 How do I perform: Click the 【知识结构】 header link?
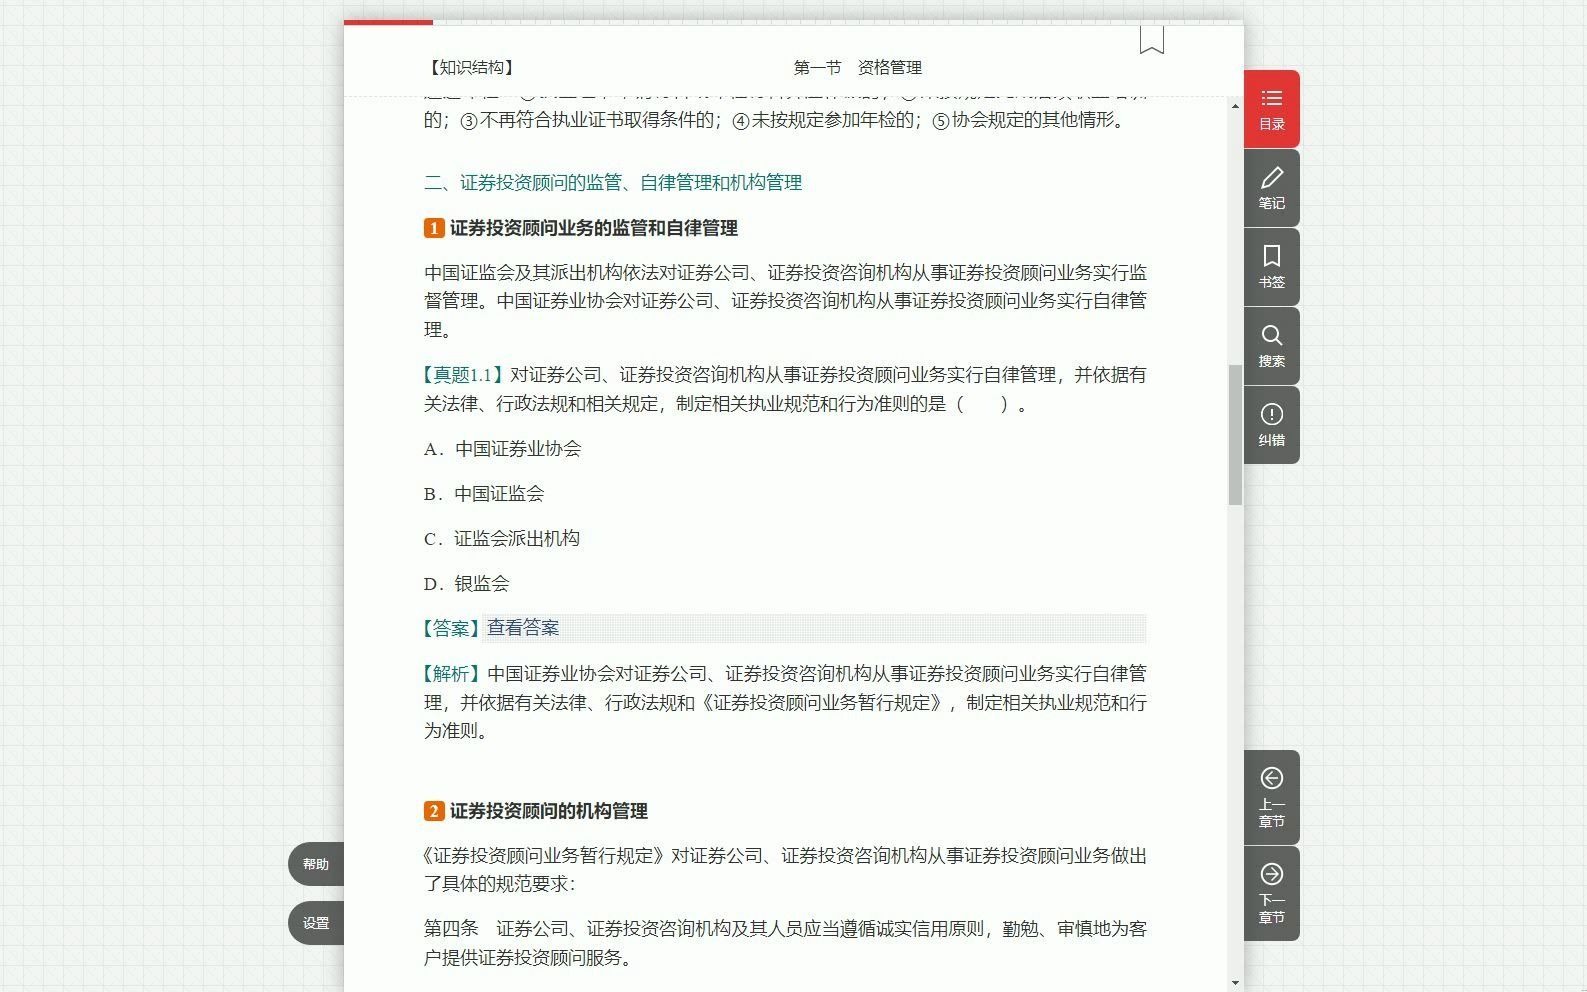[x=472, y=67]
